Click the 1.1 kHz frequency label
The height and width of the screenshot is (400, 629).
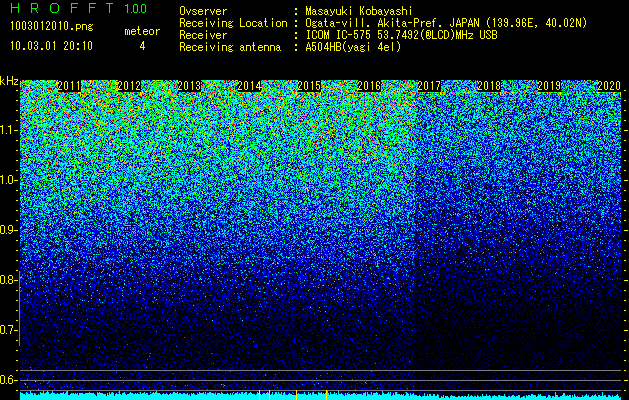click(8, 130)
